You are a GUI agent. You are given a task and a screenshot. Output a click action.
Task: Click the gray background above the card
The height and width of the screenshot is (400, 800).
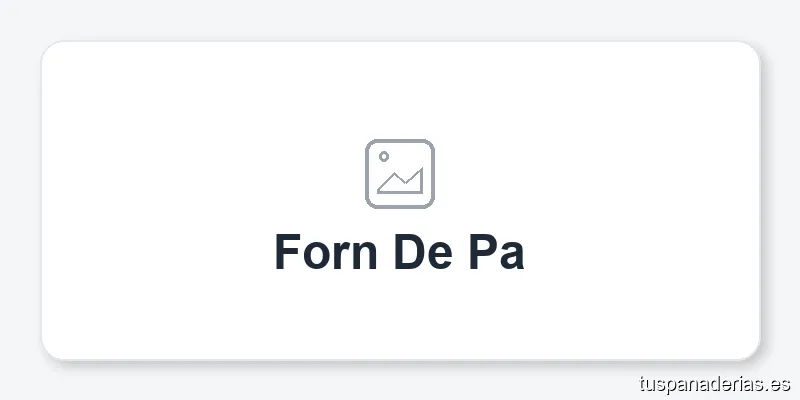click(399, 20)
